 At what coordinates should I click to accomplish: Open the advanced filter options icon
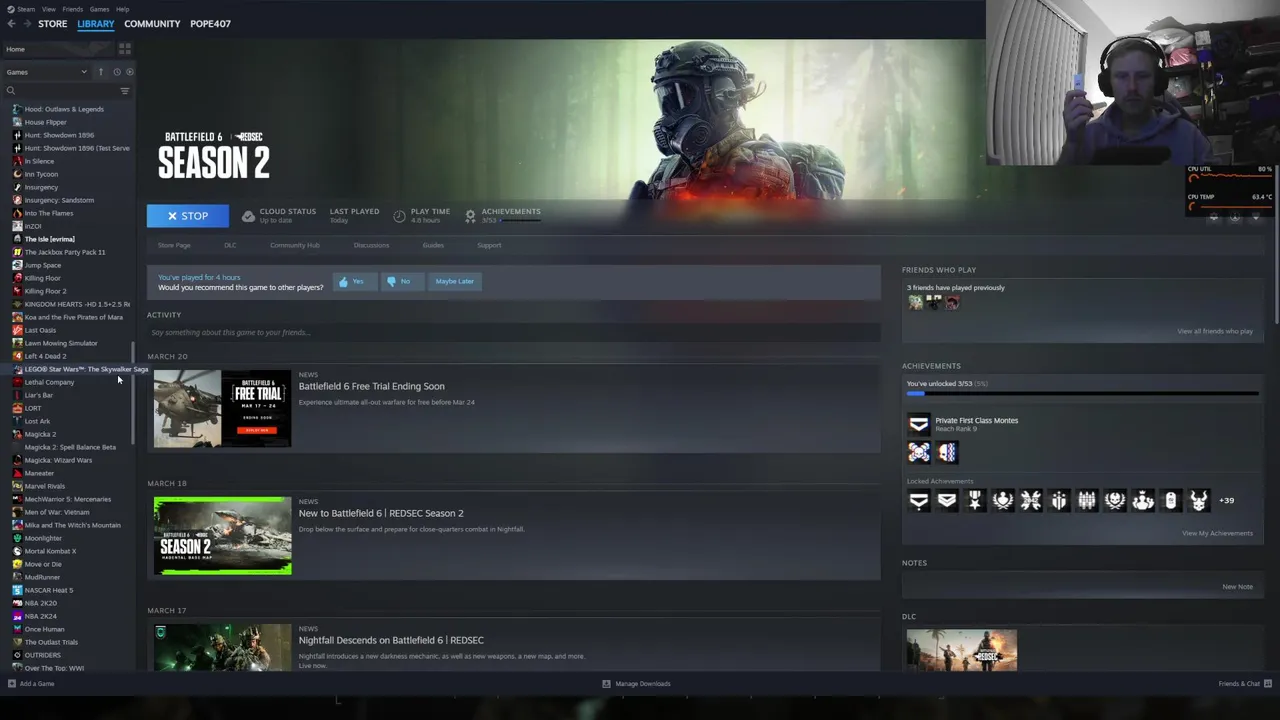[125, 91]
